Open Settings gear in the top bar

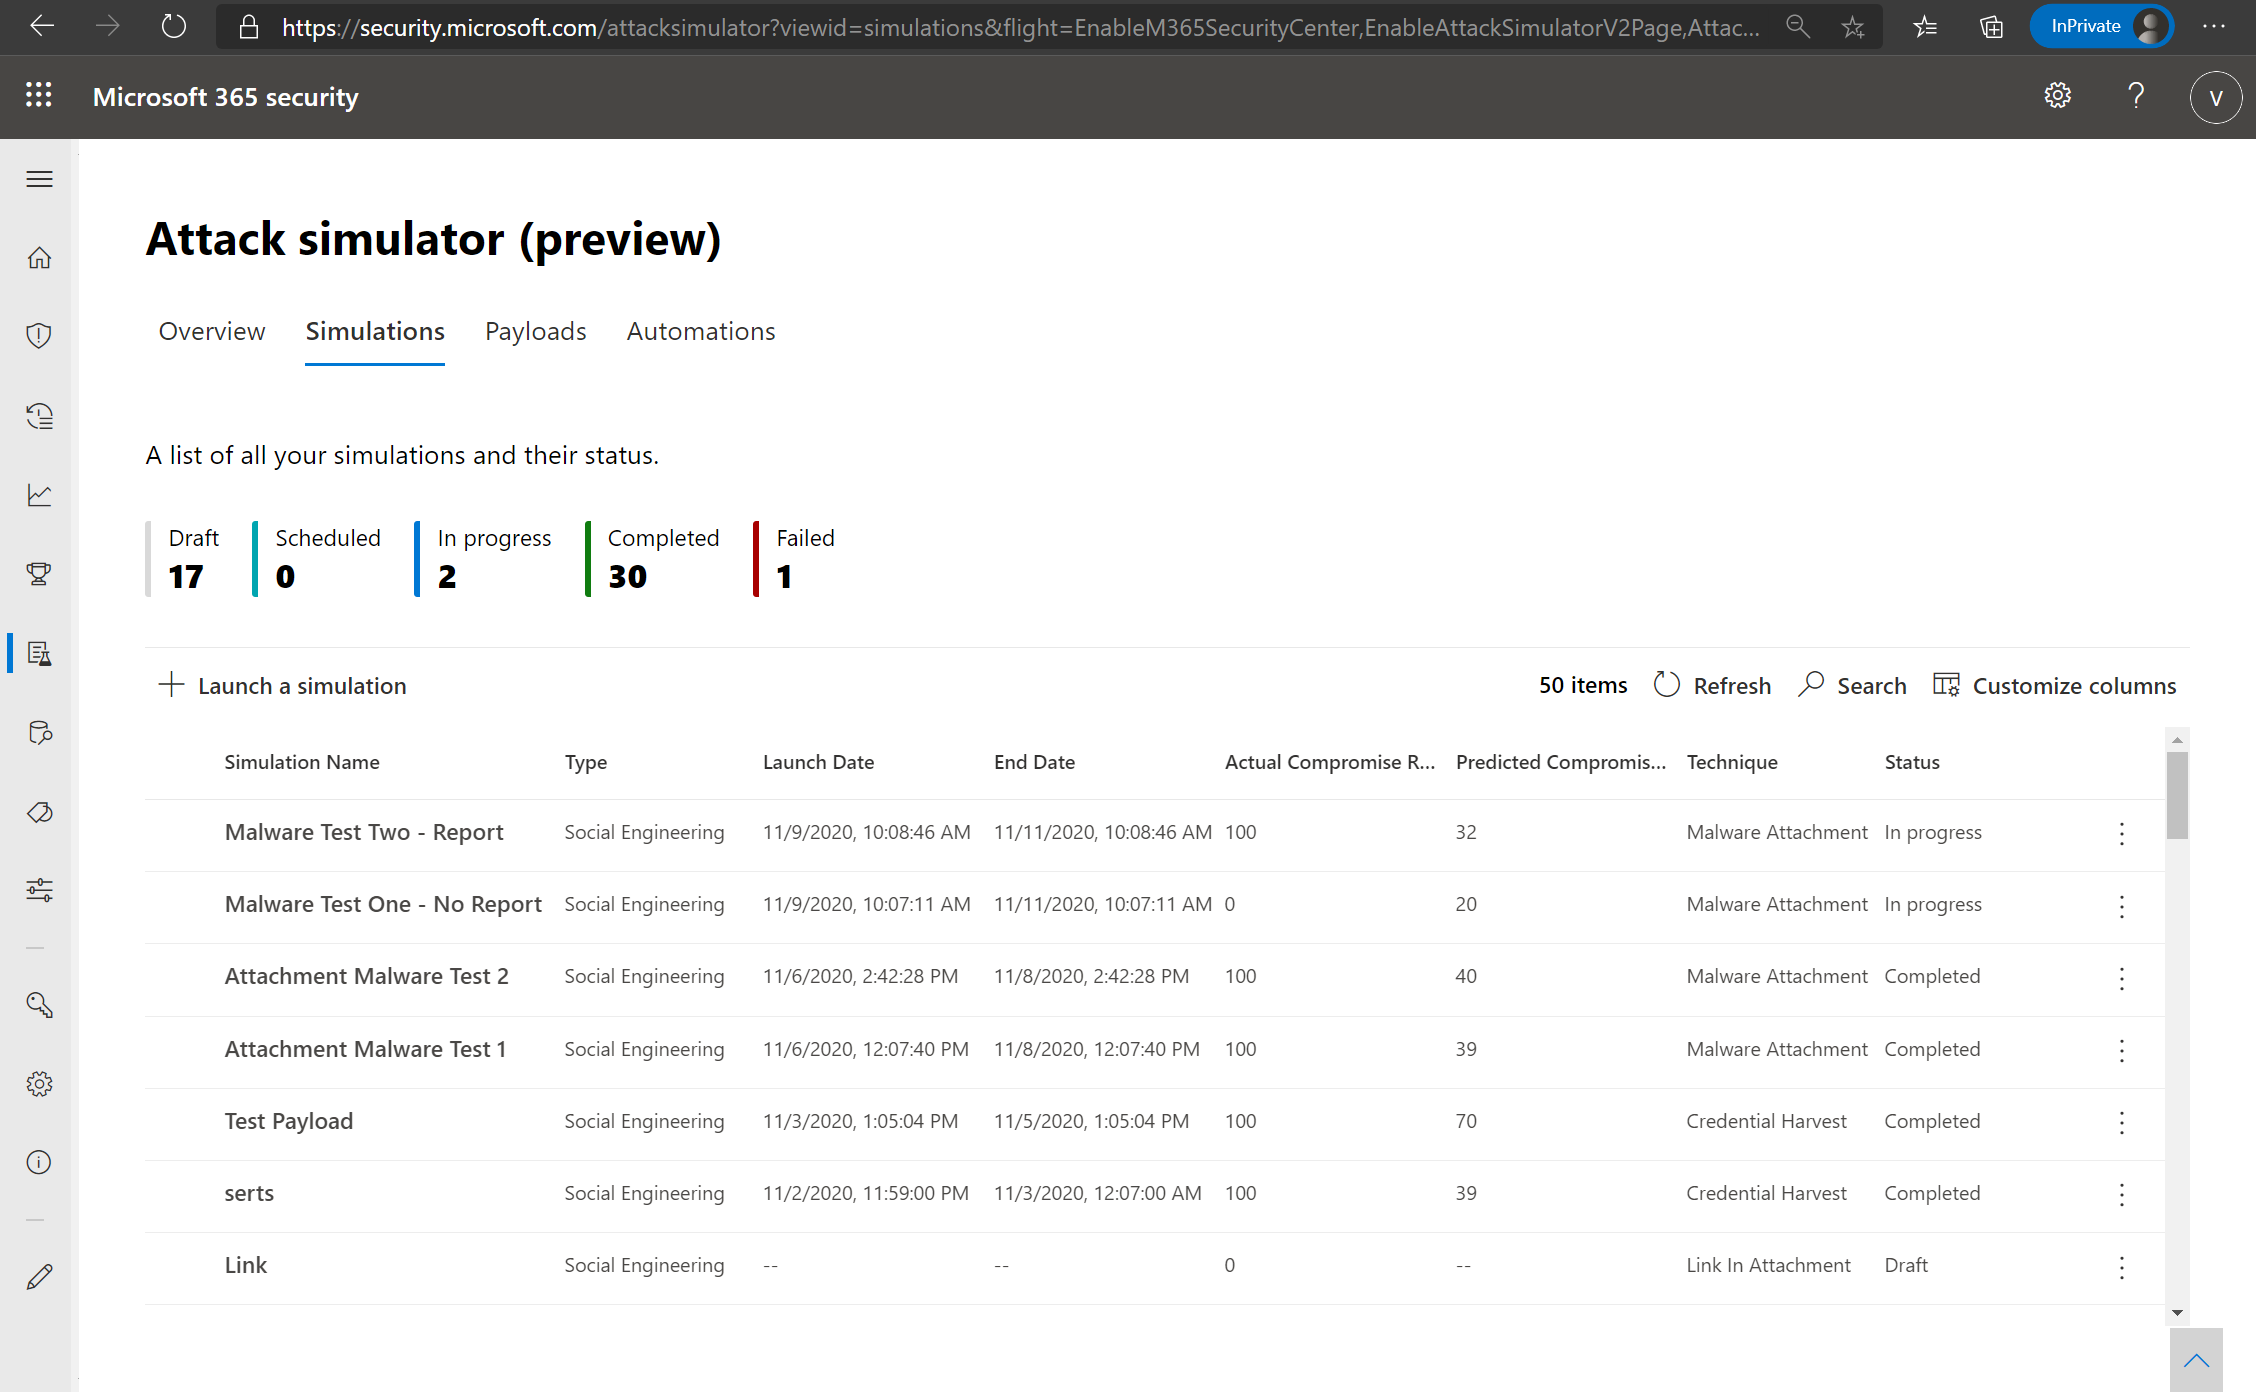(x=2058, y=95)
